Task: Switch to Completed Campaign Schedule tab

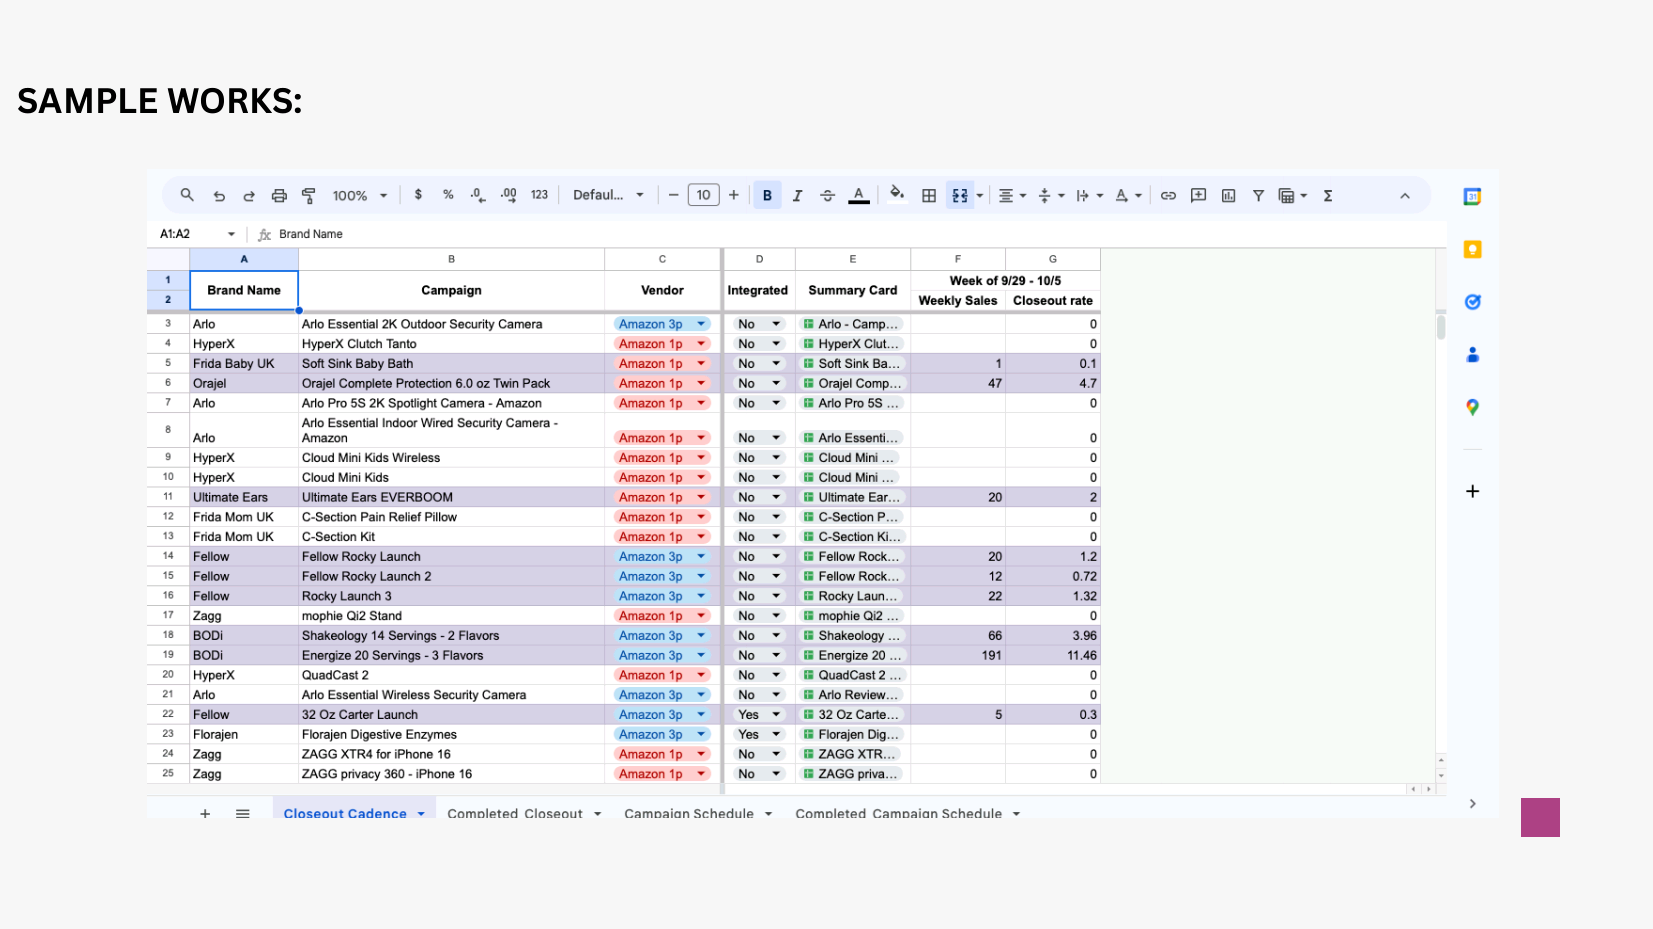Action: click(x=898, y=813)
